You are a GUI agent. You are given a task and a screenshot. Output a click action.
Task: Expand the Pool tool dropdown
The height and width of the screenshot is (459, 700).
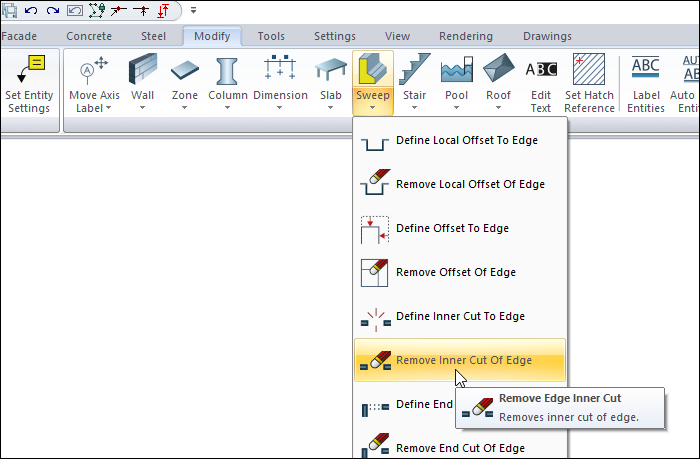click(456, 108)
